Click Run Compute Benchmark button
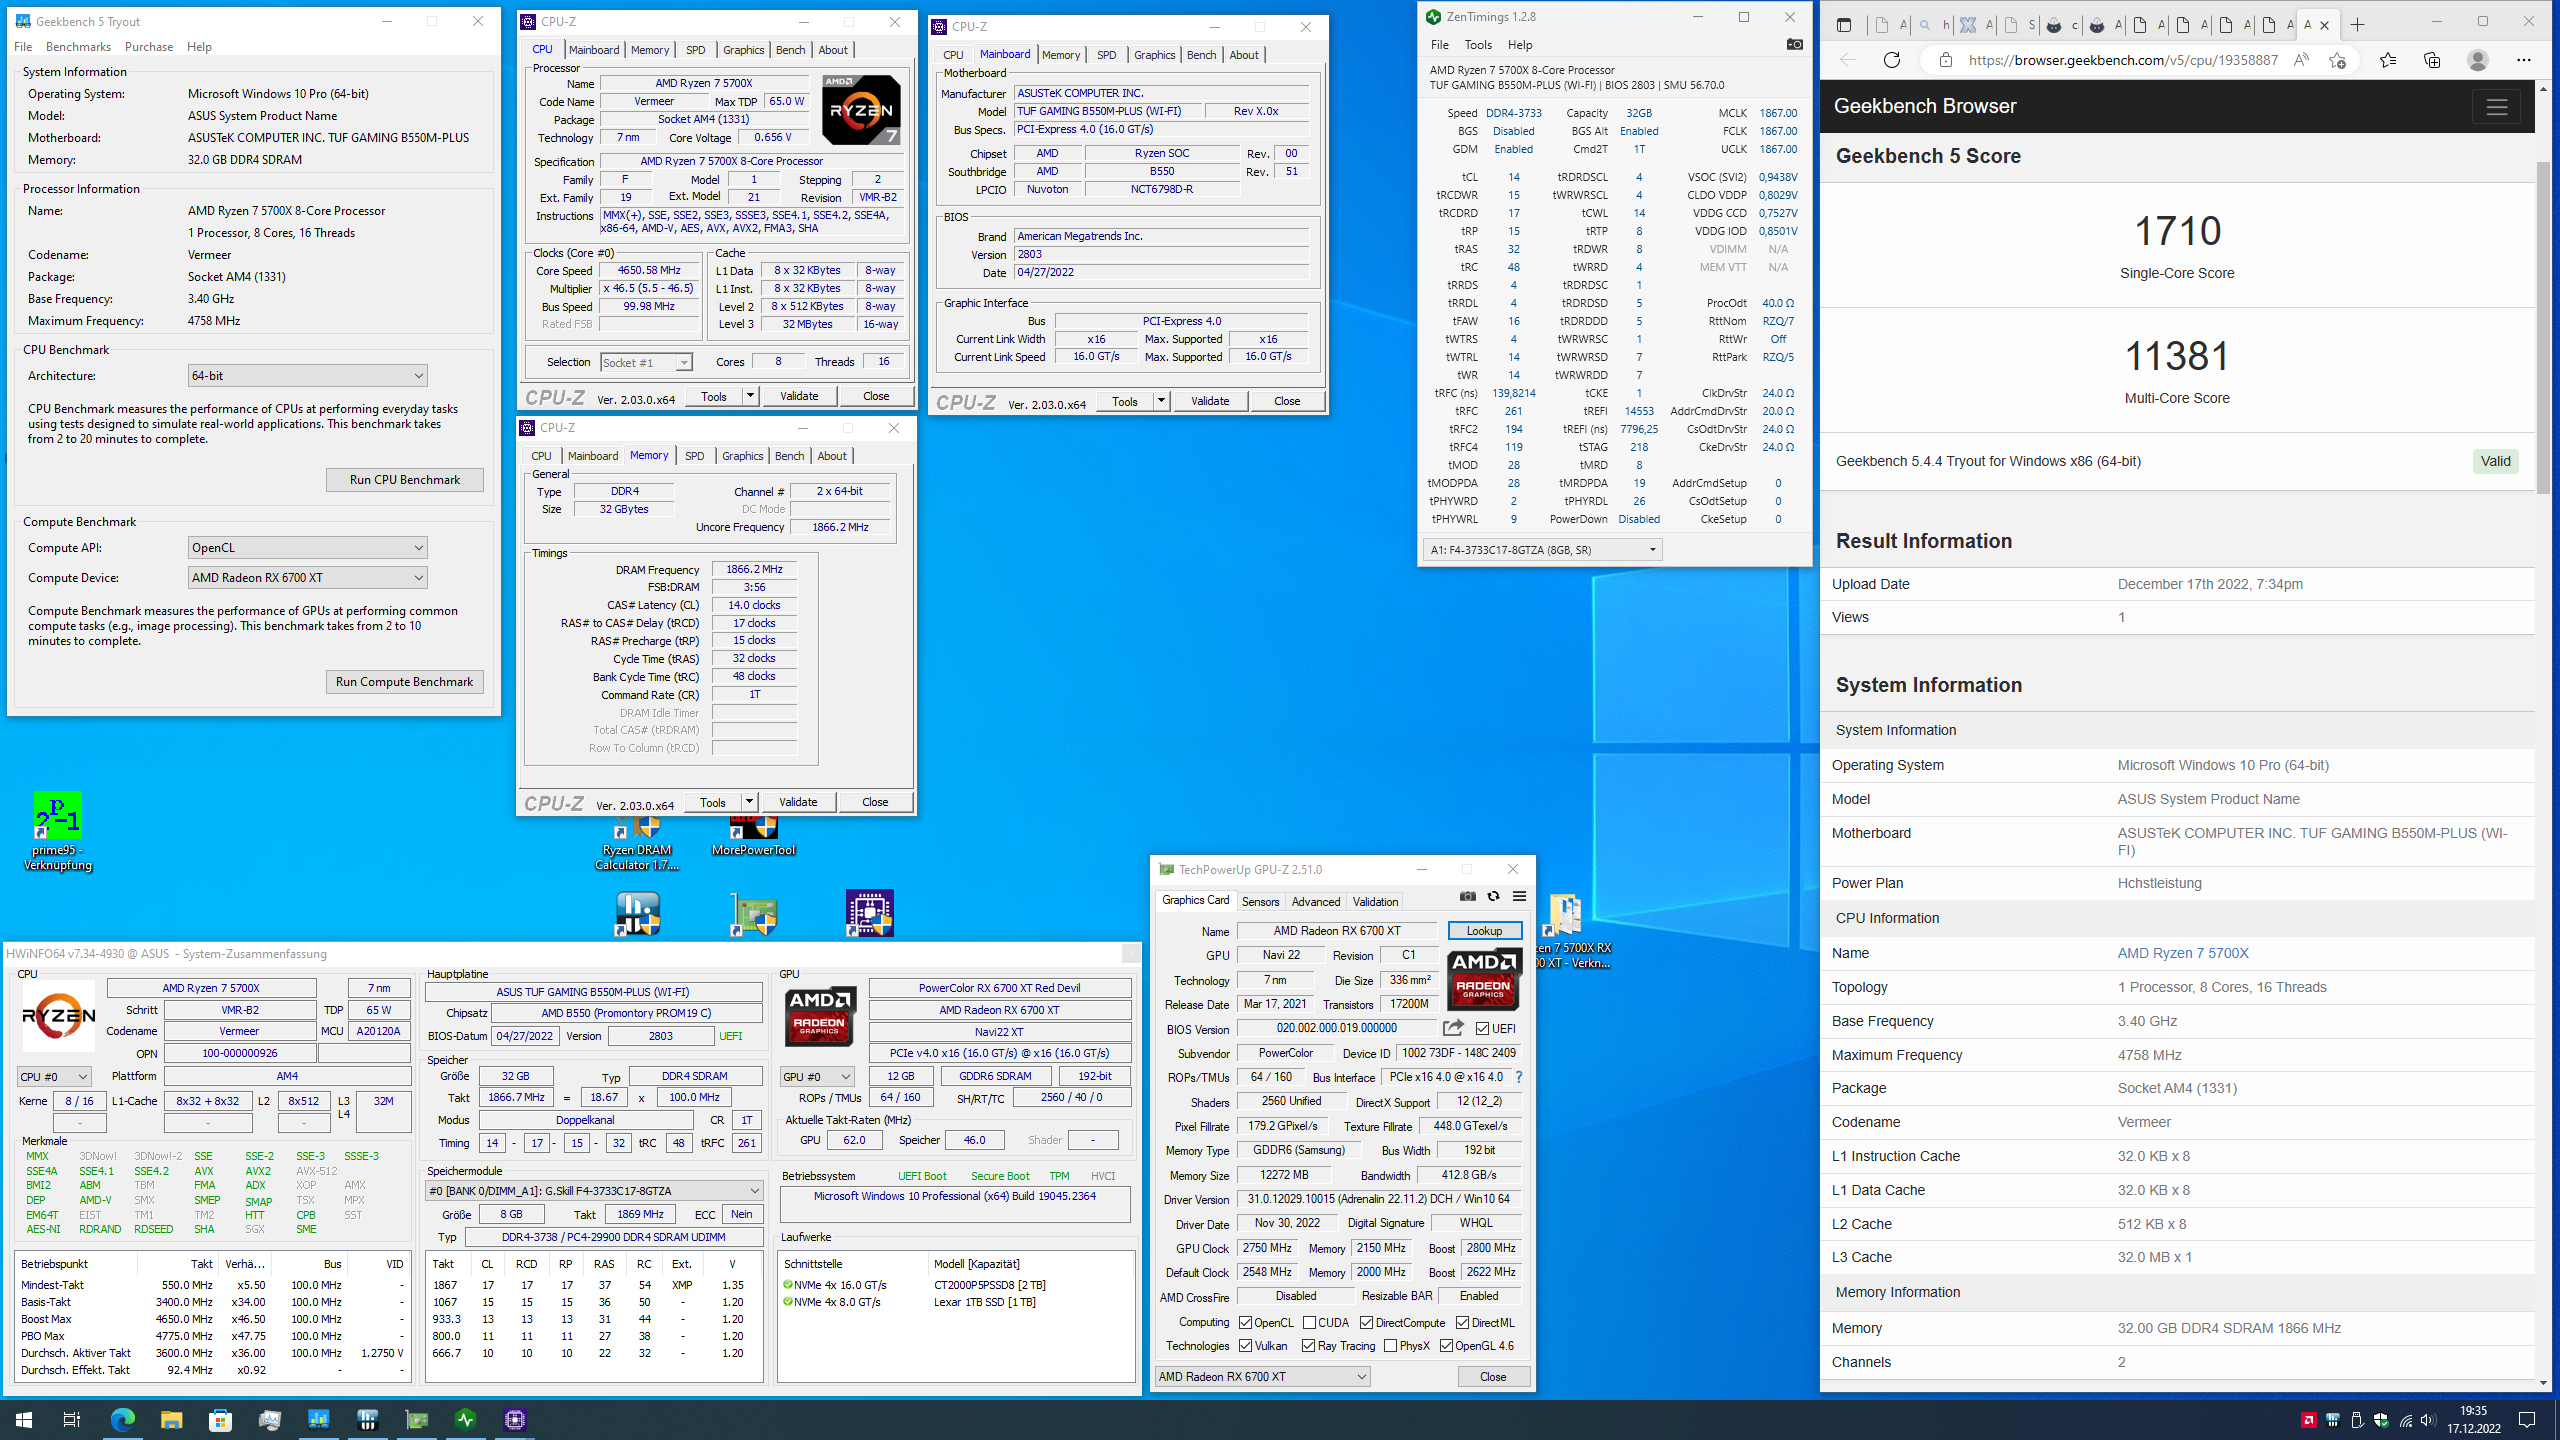Image resolution: width=2560 pixels, height=1440 pixels. pos(404,681)
